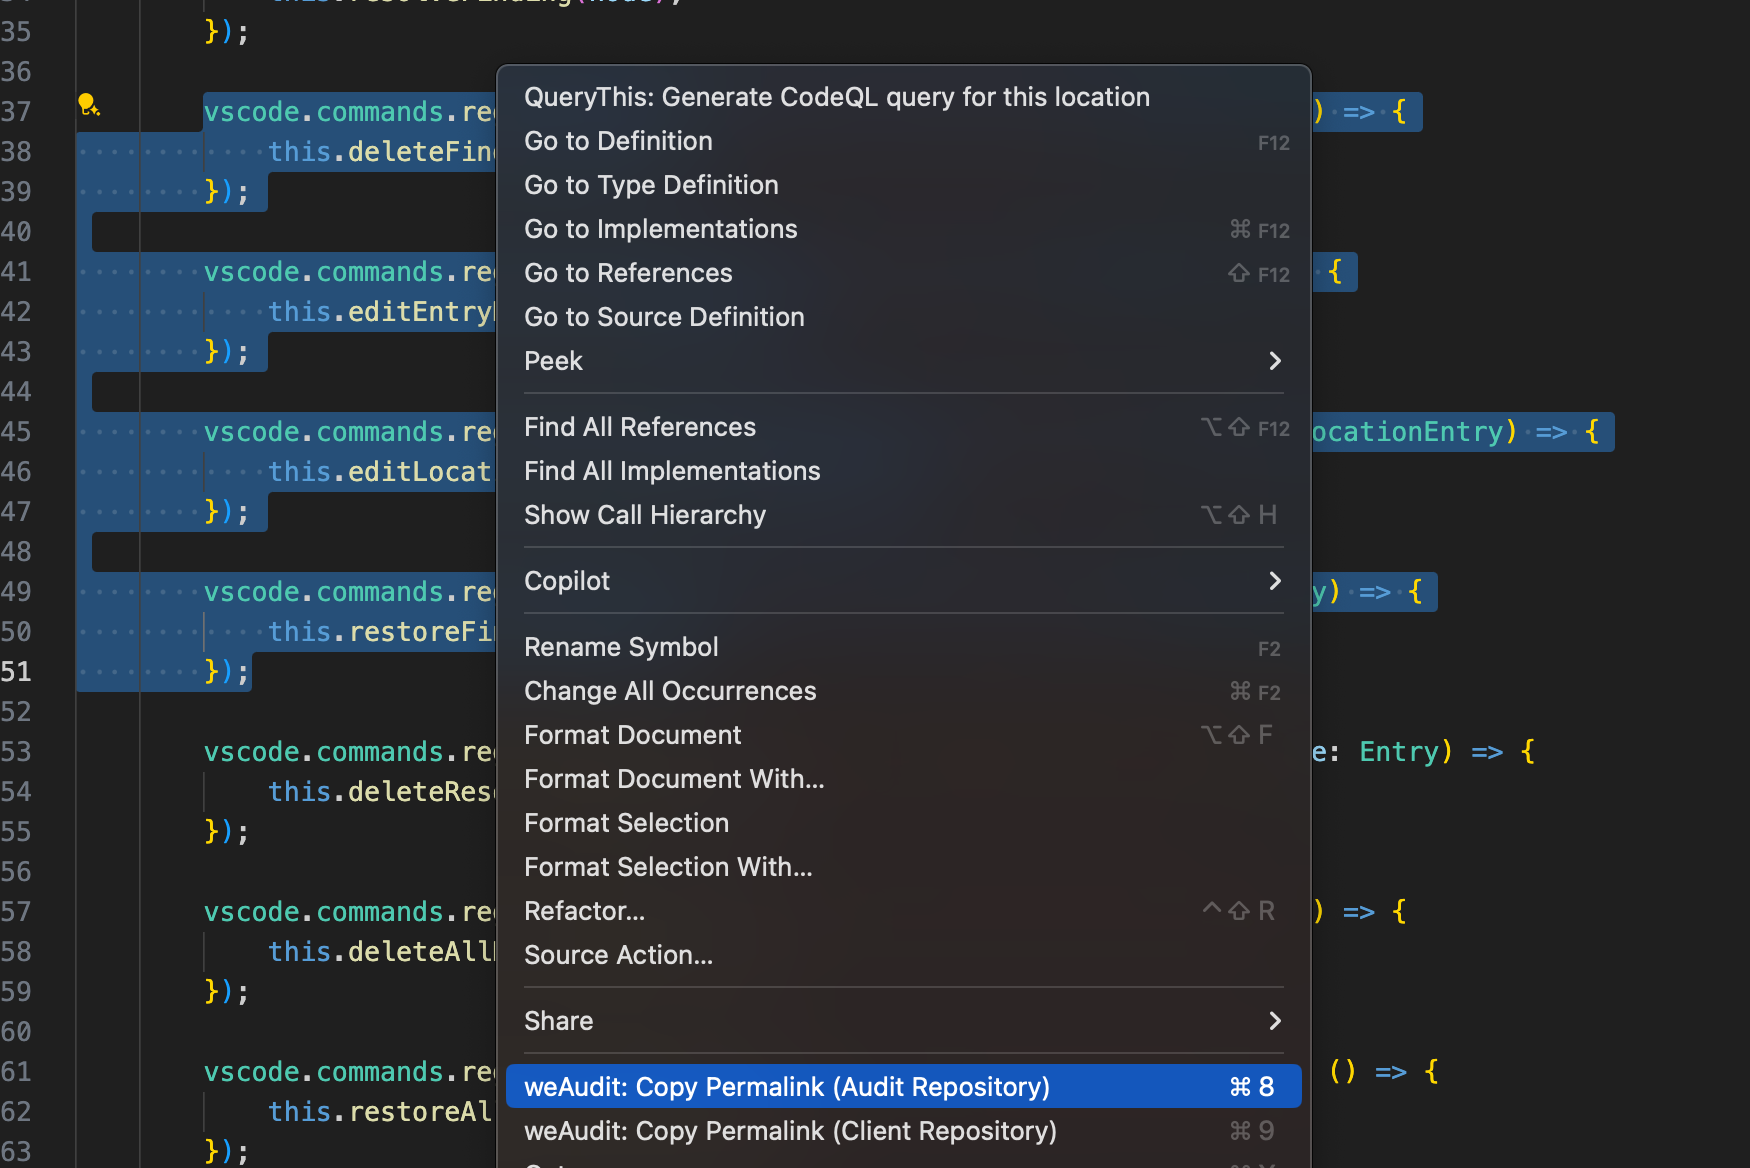Choose Find All Implementations
Screen dimensions: 1750x1168
click(x=903, y=471)
